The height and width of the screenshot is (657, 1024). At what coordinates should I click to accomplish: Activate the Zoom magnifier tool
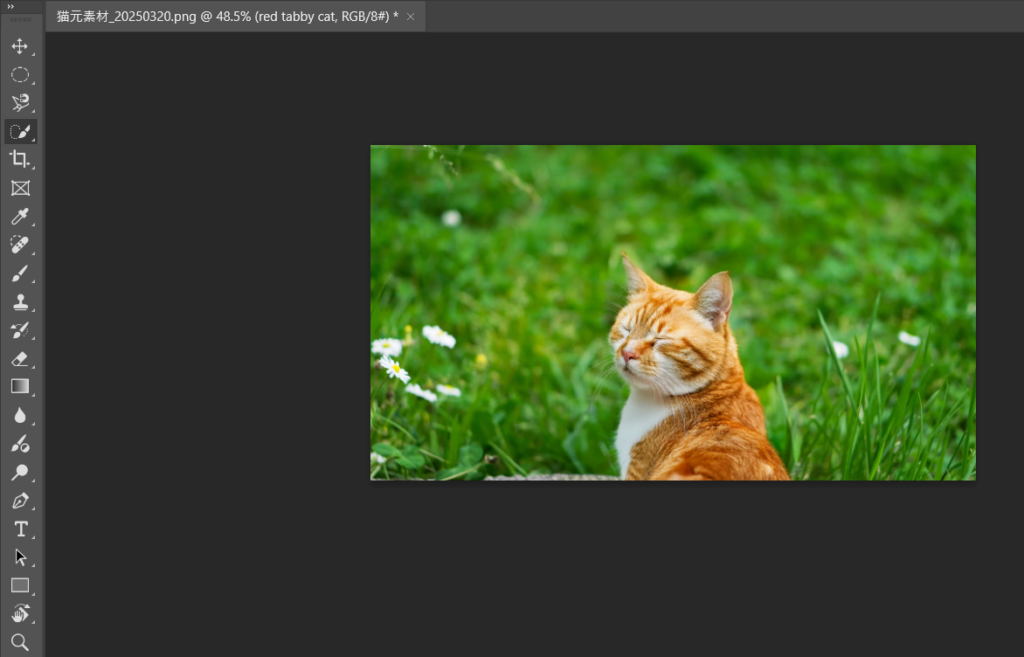[20, 641]
